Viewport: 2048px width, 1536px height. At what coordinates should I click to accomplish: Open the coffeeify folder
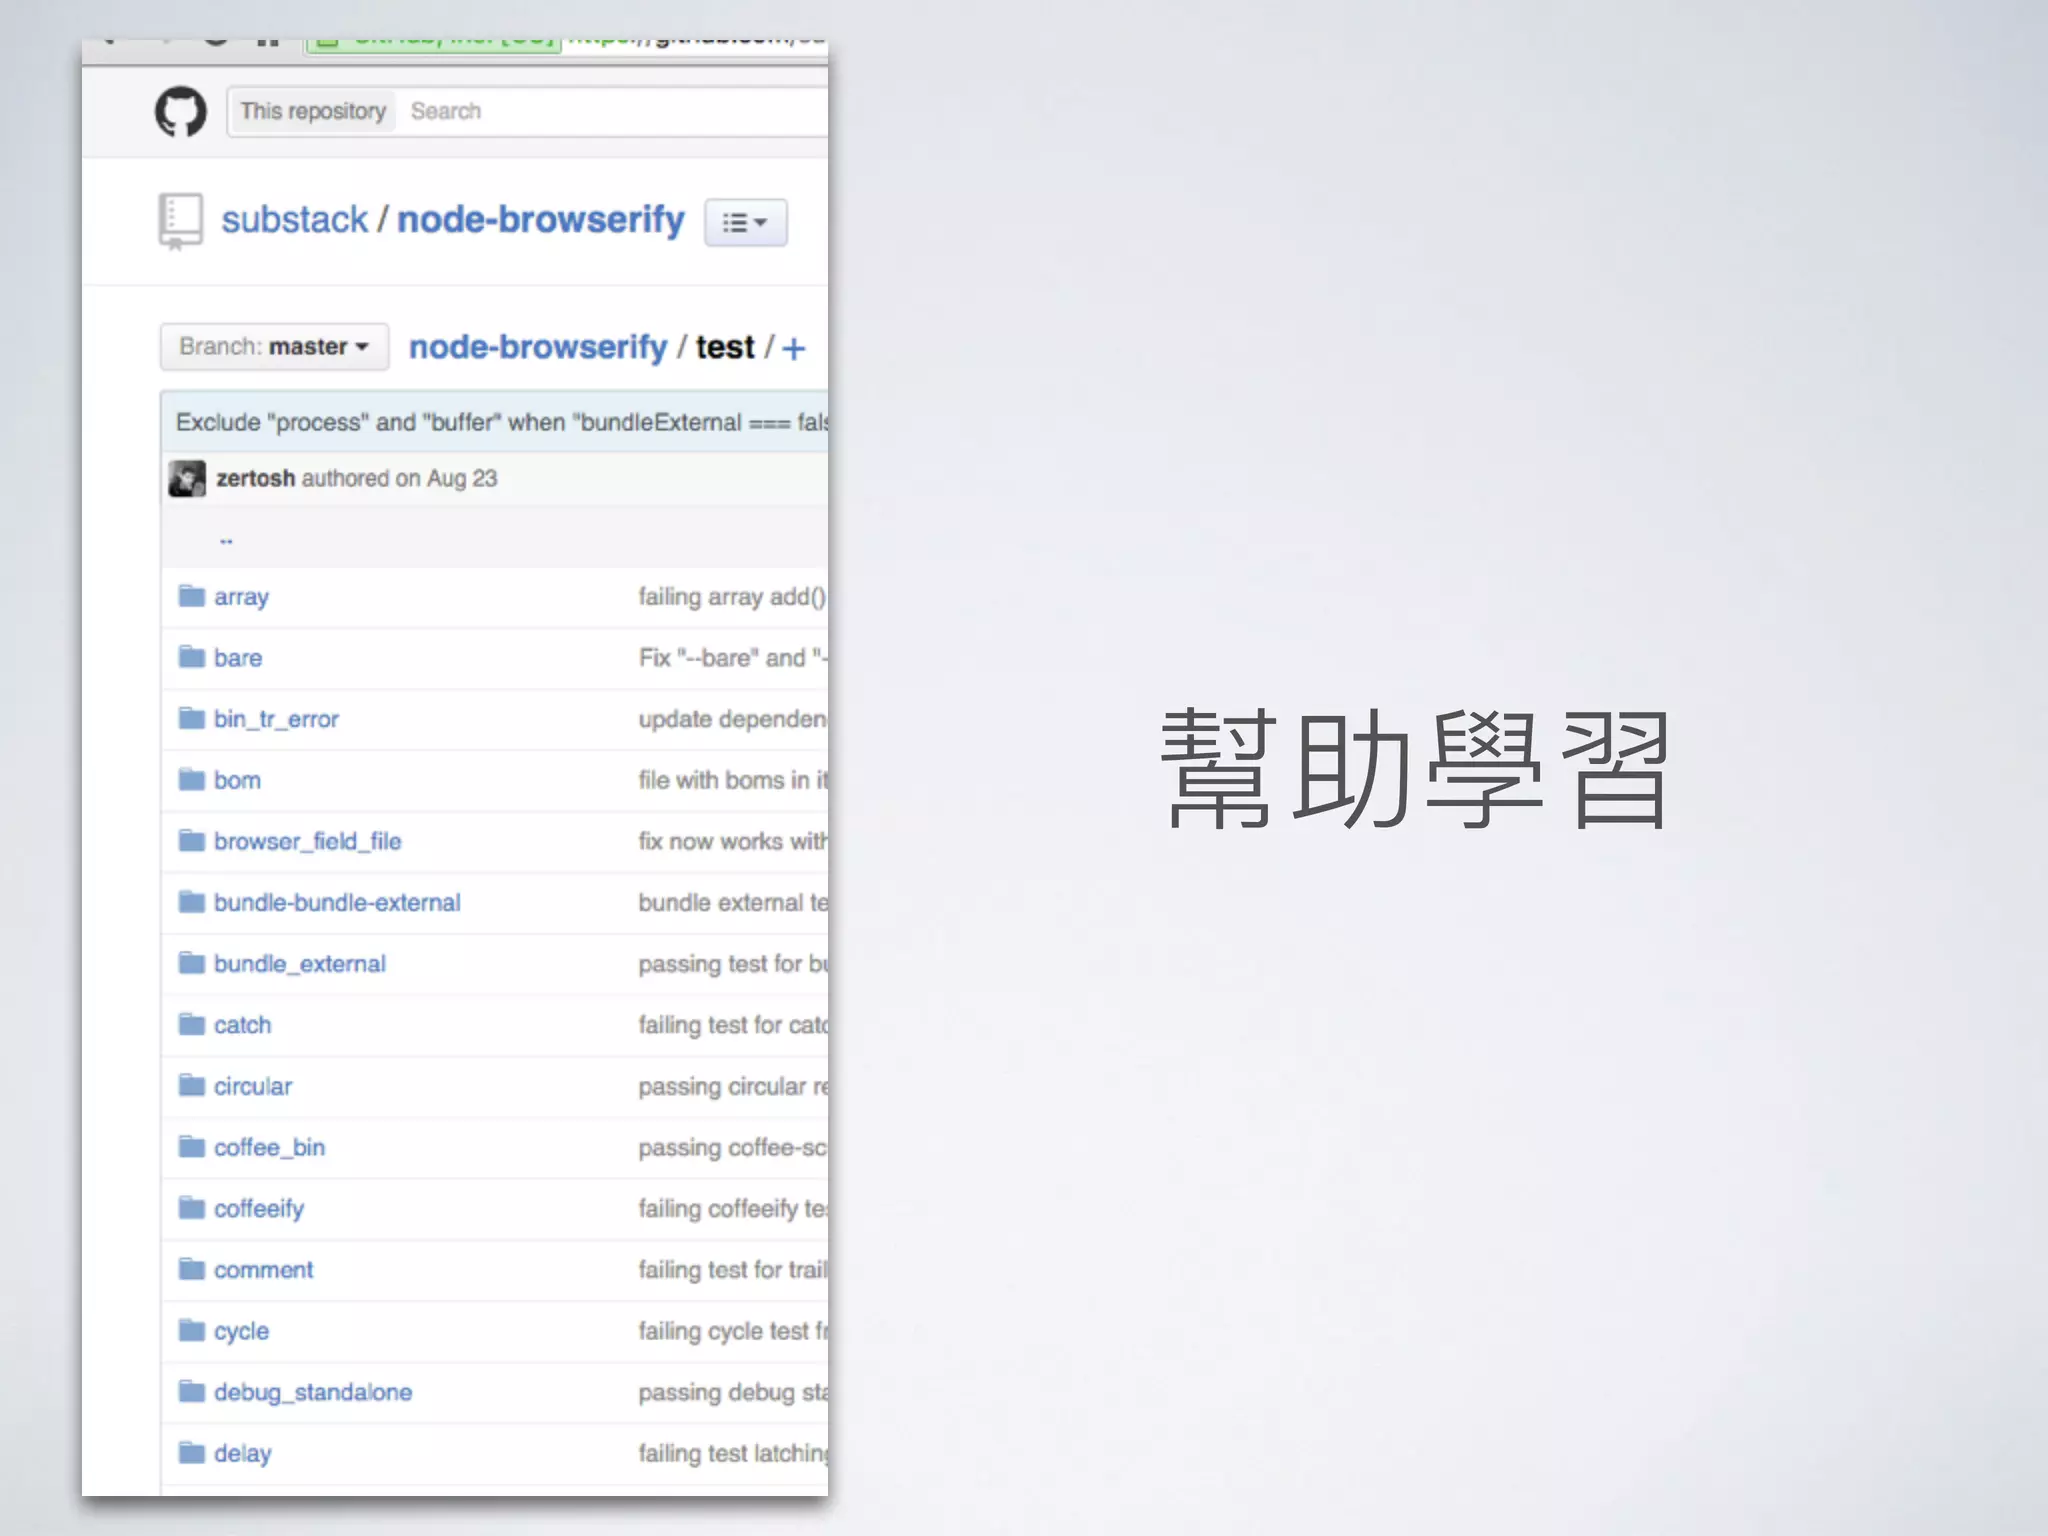point(259,1209)
